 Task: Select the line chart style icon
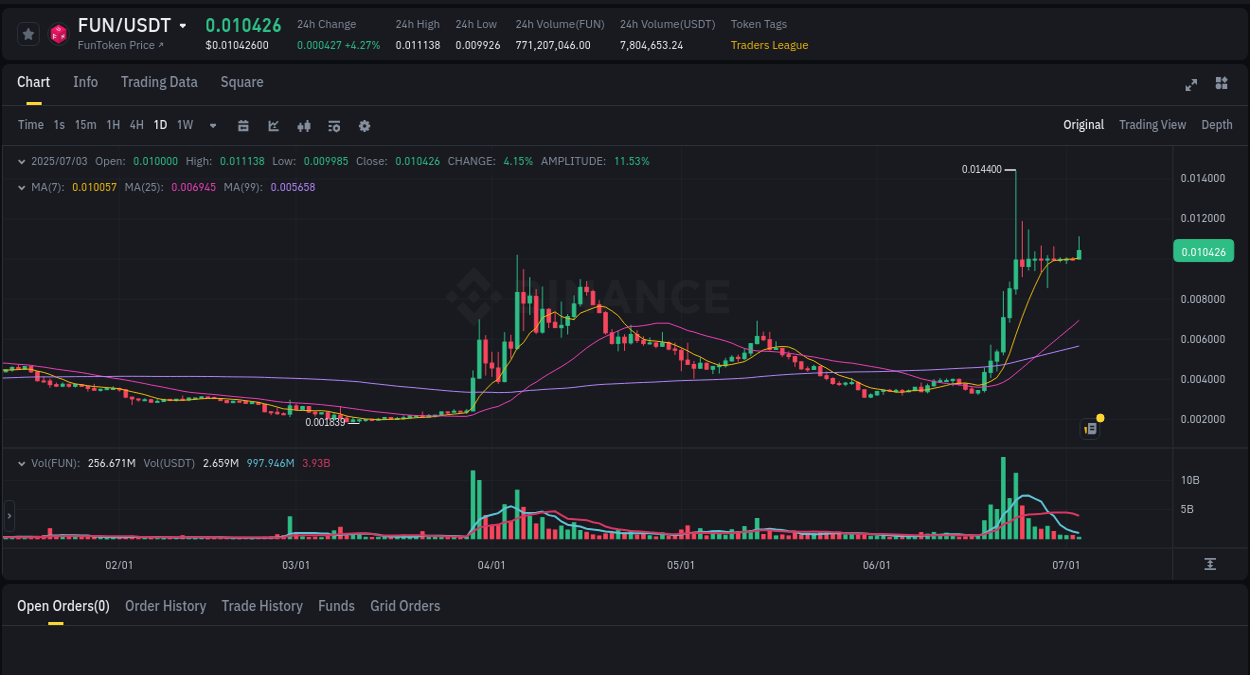[x=272, y=125]
